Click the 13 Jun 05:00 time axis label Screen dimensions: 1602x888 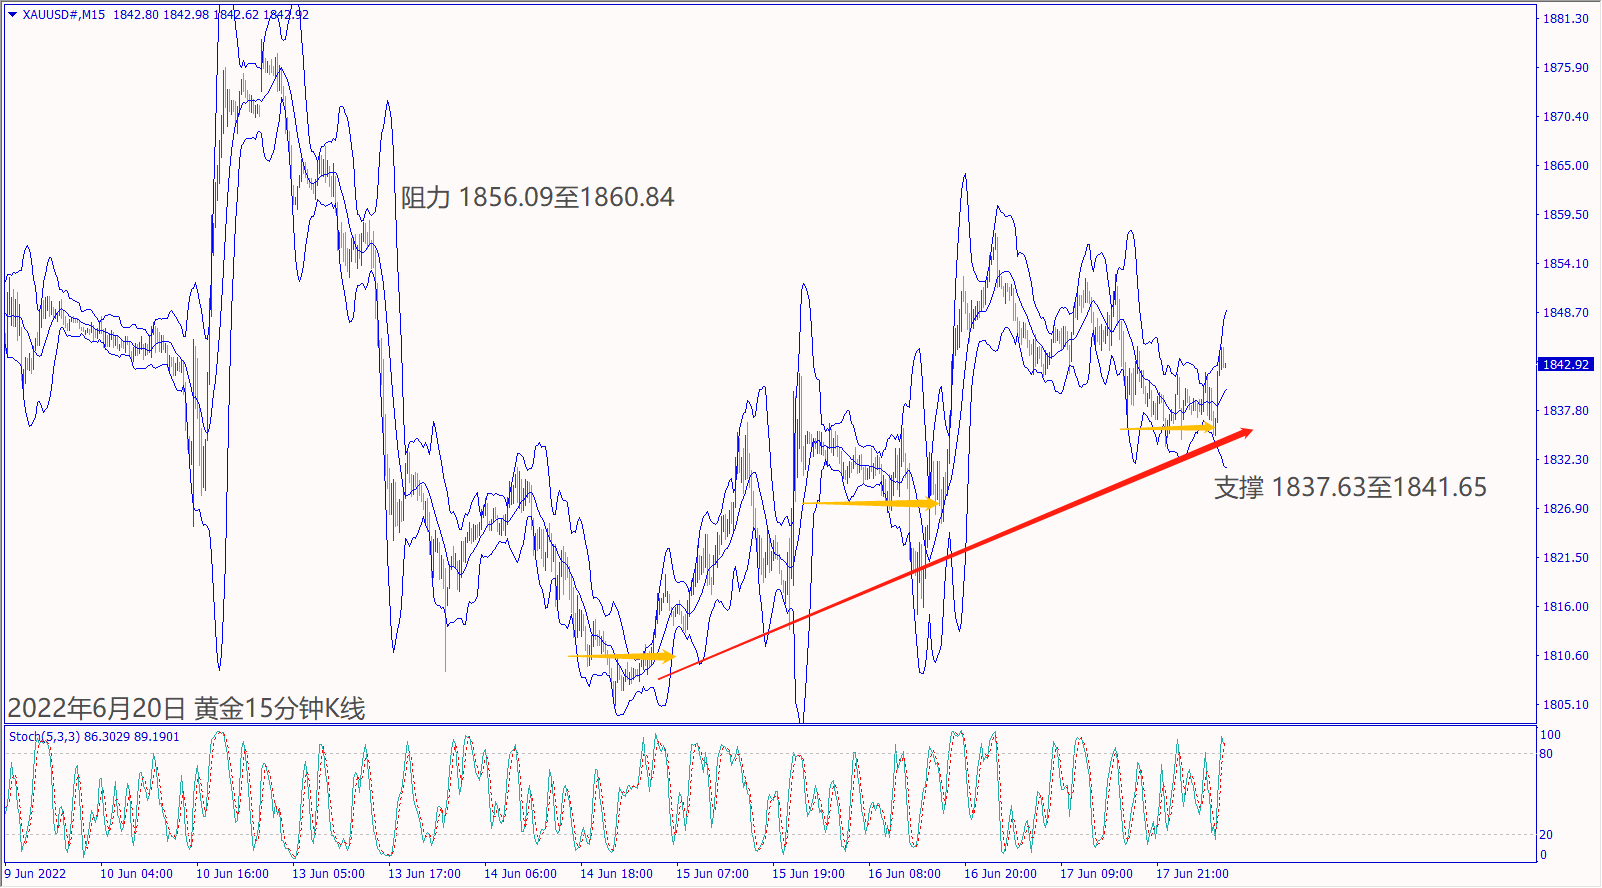point(328,874)
